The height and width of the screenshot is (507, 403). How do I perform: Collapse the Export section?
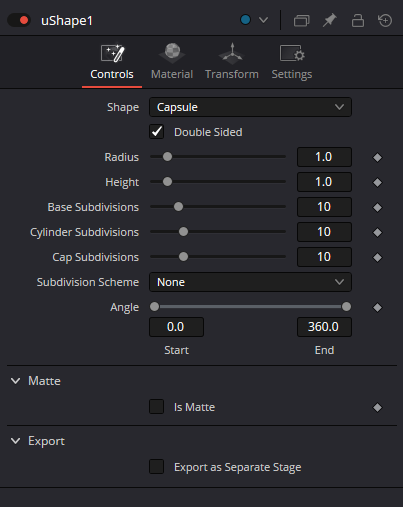point(15,441)
